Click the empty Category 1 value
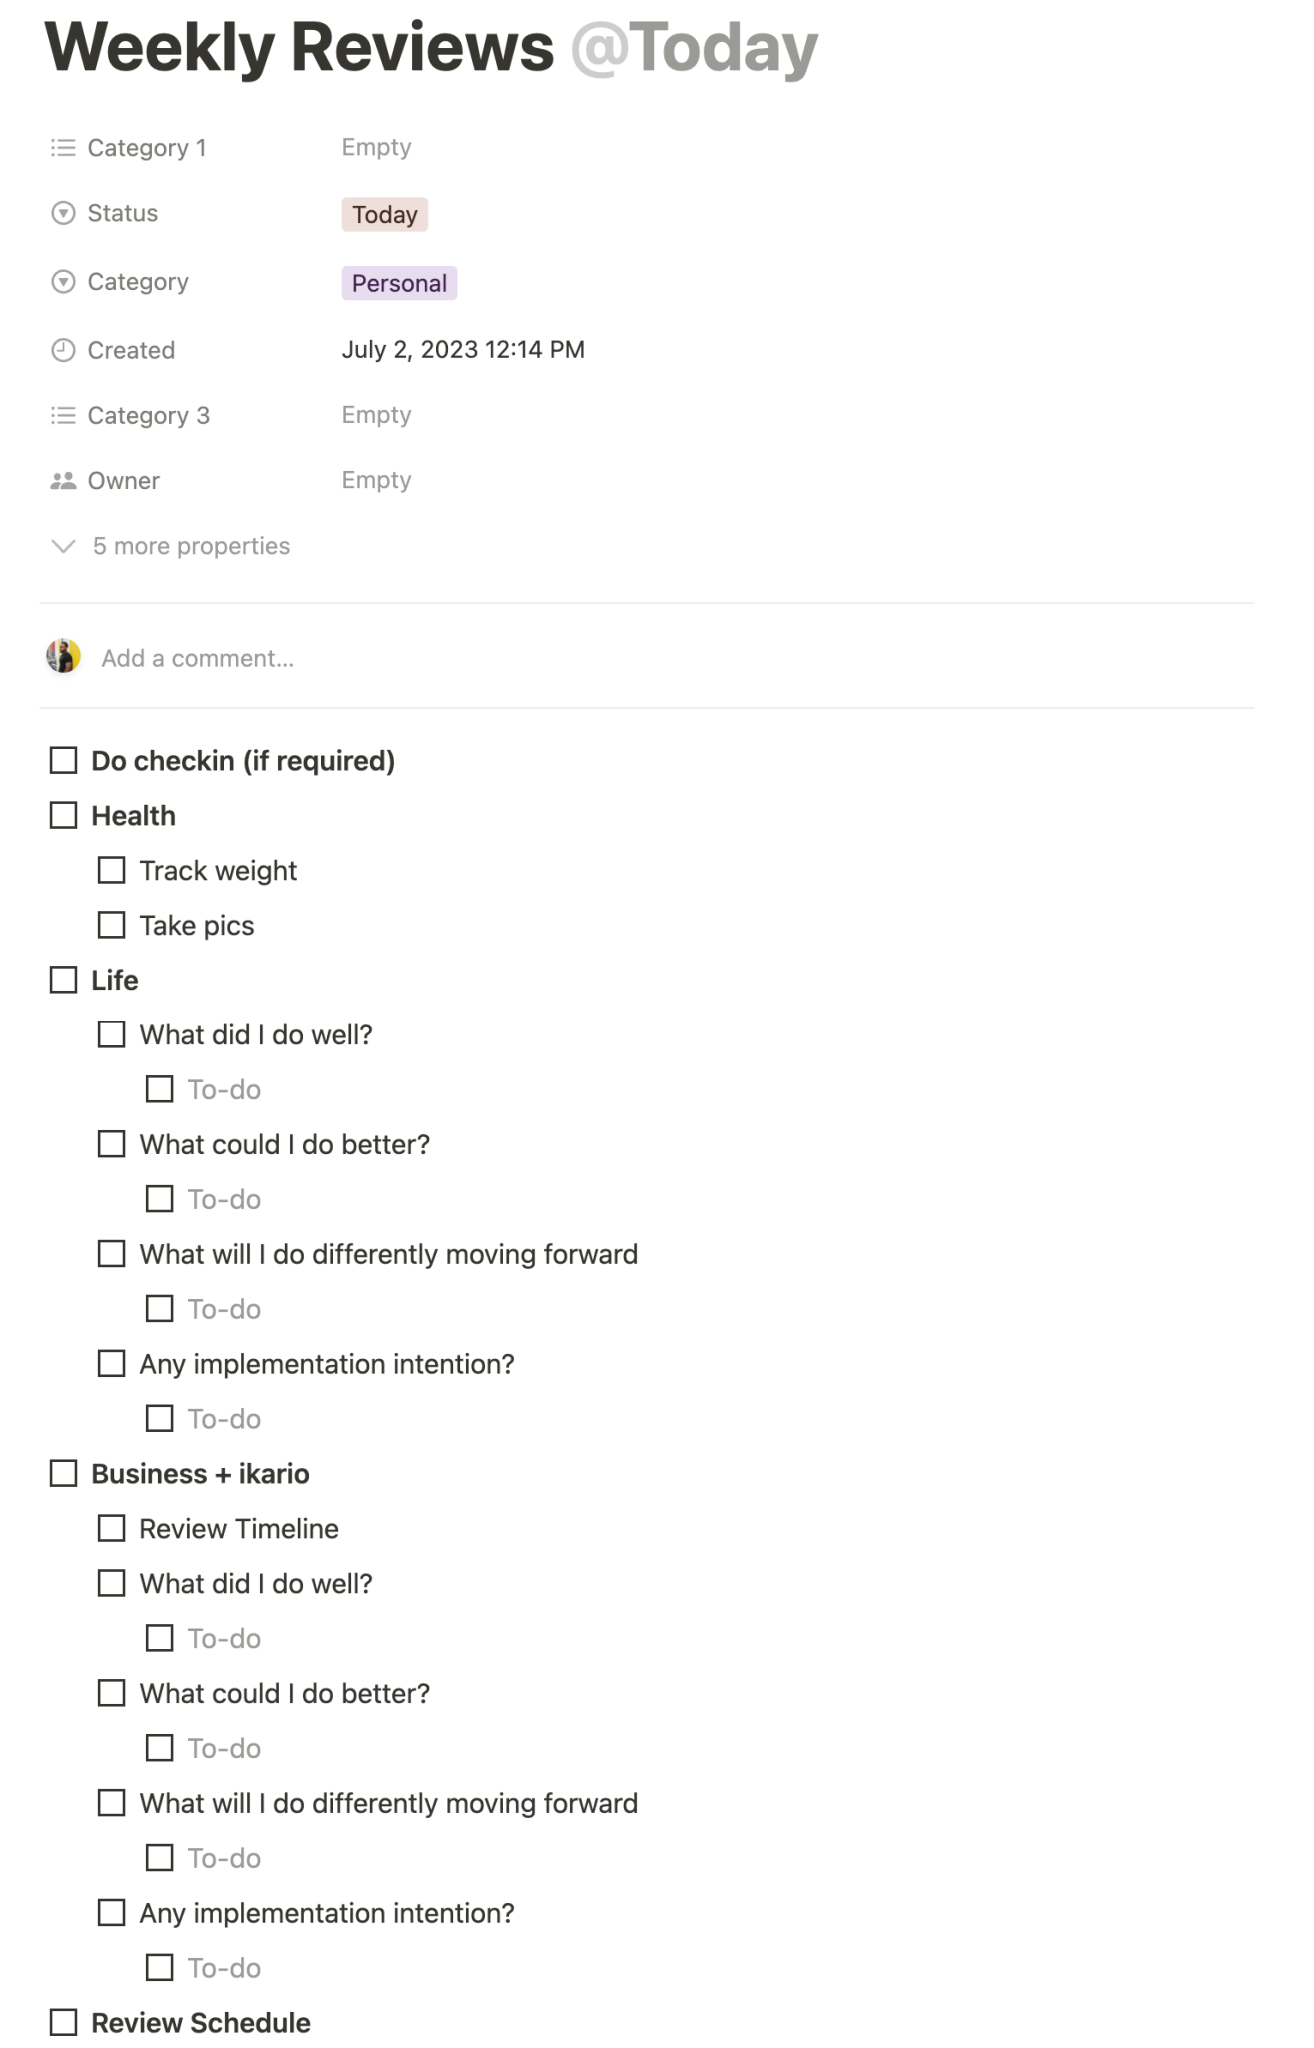Image resolution: width=1314 pixels, height=2048 pixels. (x=376, y=148)
